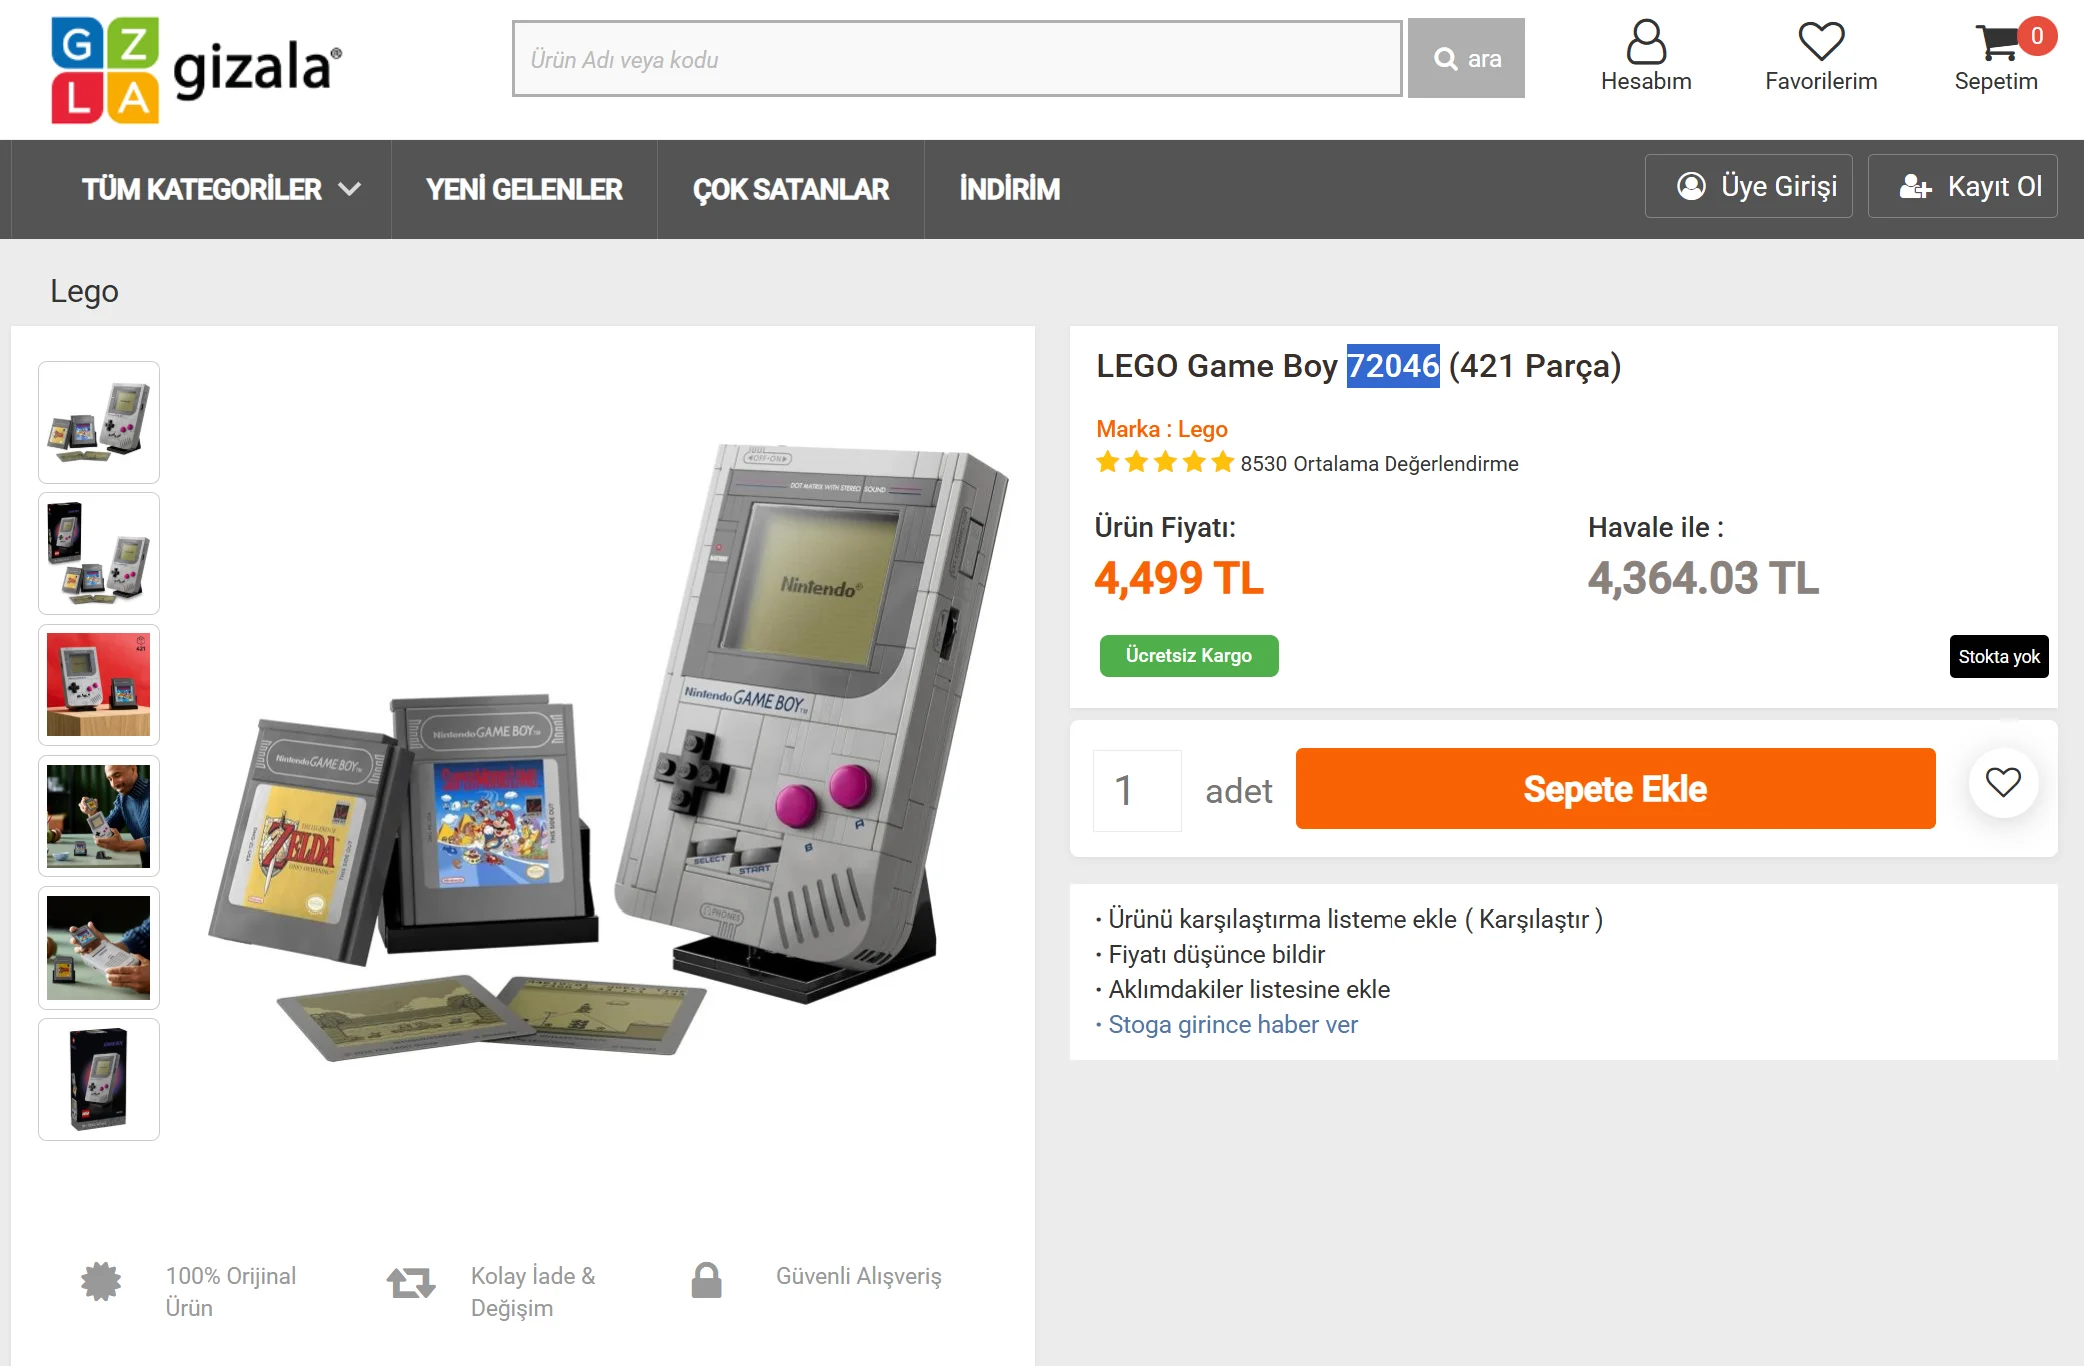The width and height of the screenshot is (2084, 1366).
Task: Open Favorilerim heart icon in header
Action: pyautogui.click(x=1821, y=42)
